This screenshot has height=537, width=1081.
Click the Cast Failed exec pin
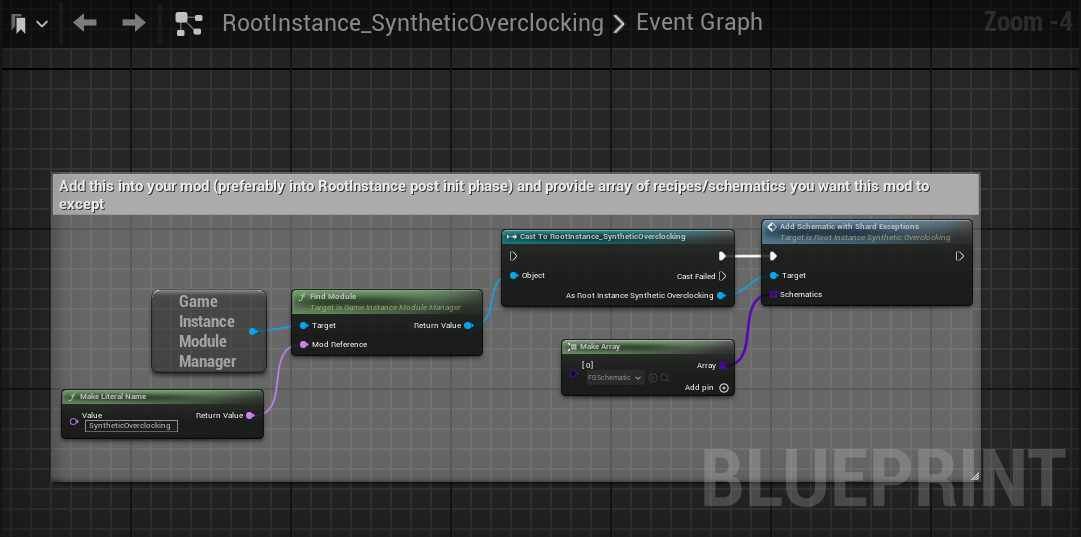point(723,276)
